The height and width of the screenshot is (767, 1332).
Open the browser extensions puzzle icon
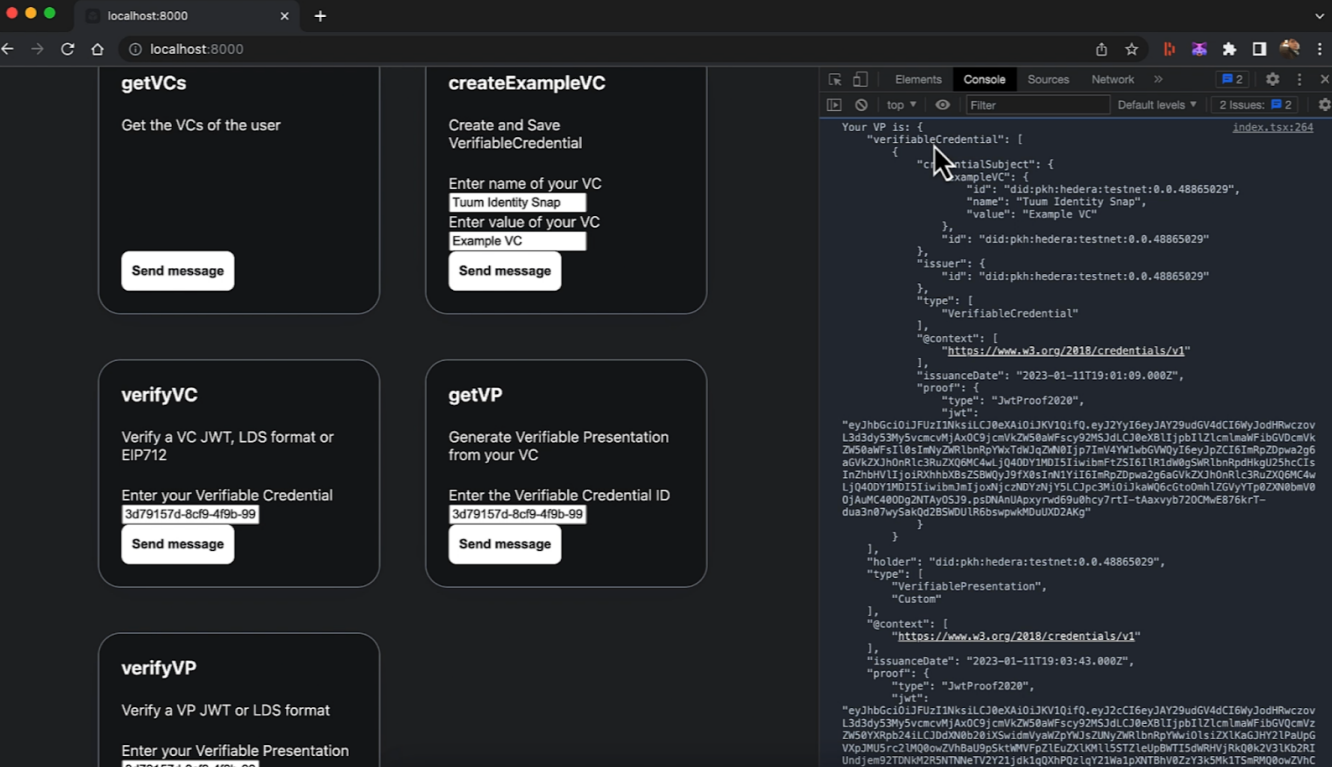pos(1229,49)
